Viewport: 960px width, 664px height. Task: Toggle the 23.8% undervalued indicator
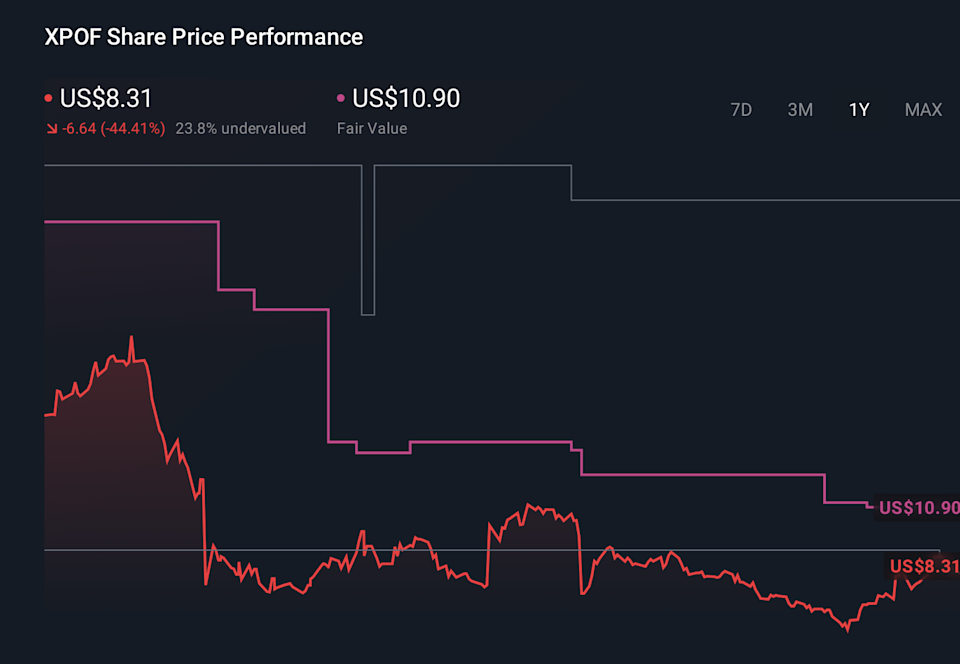click(240, 128)
